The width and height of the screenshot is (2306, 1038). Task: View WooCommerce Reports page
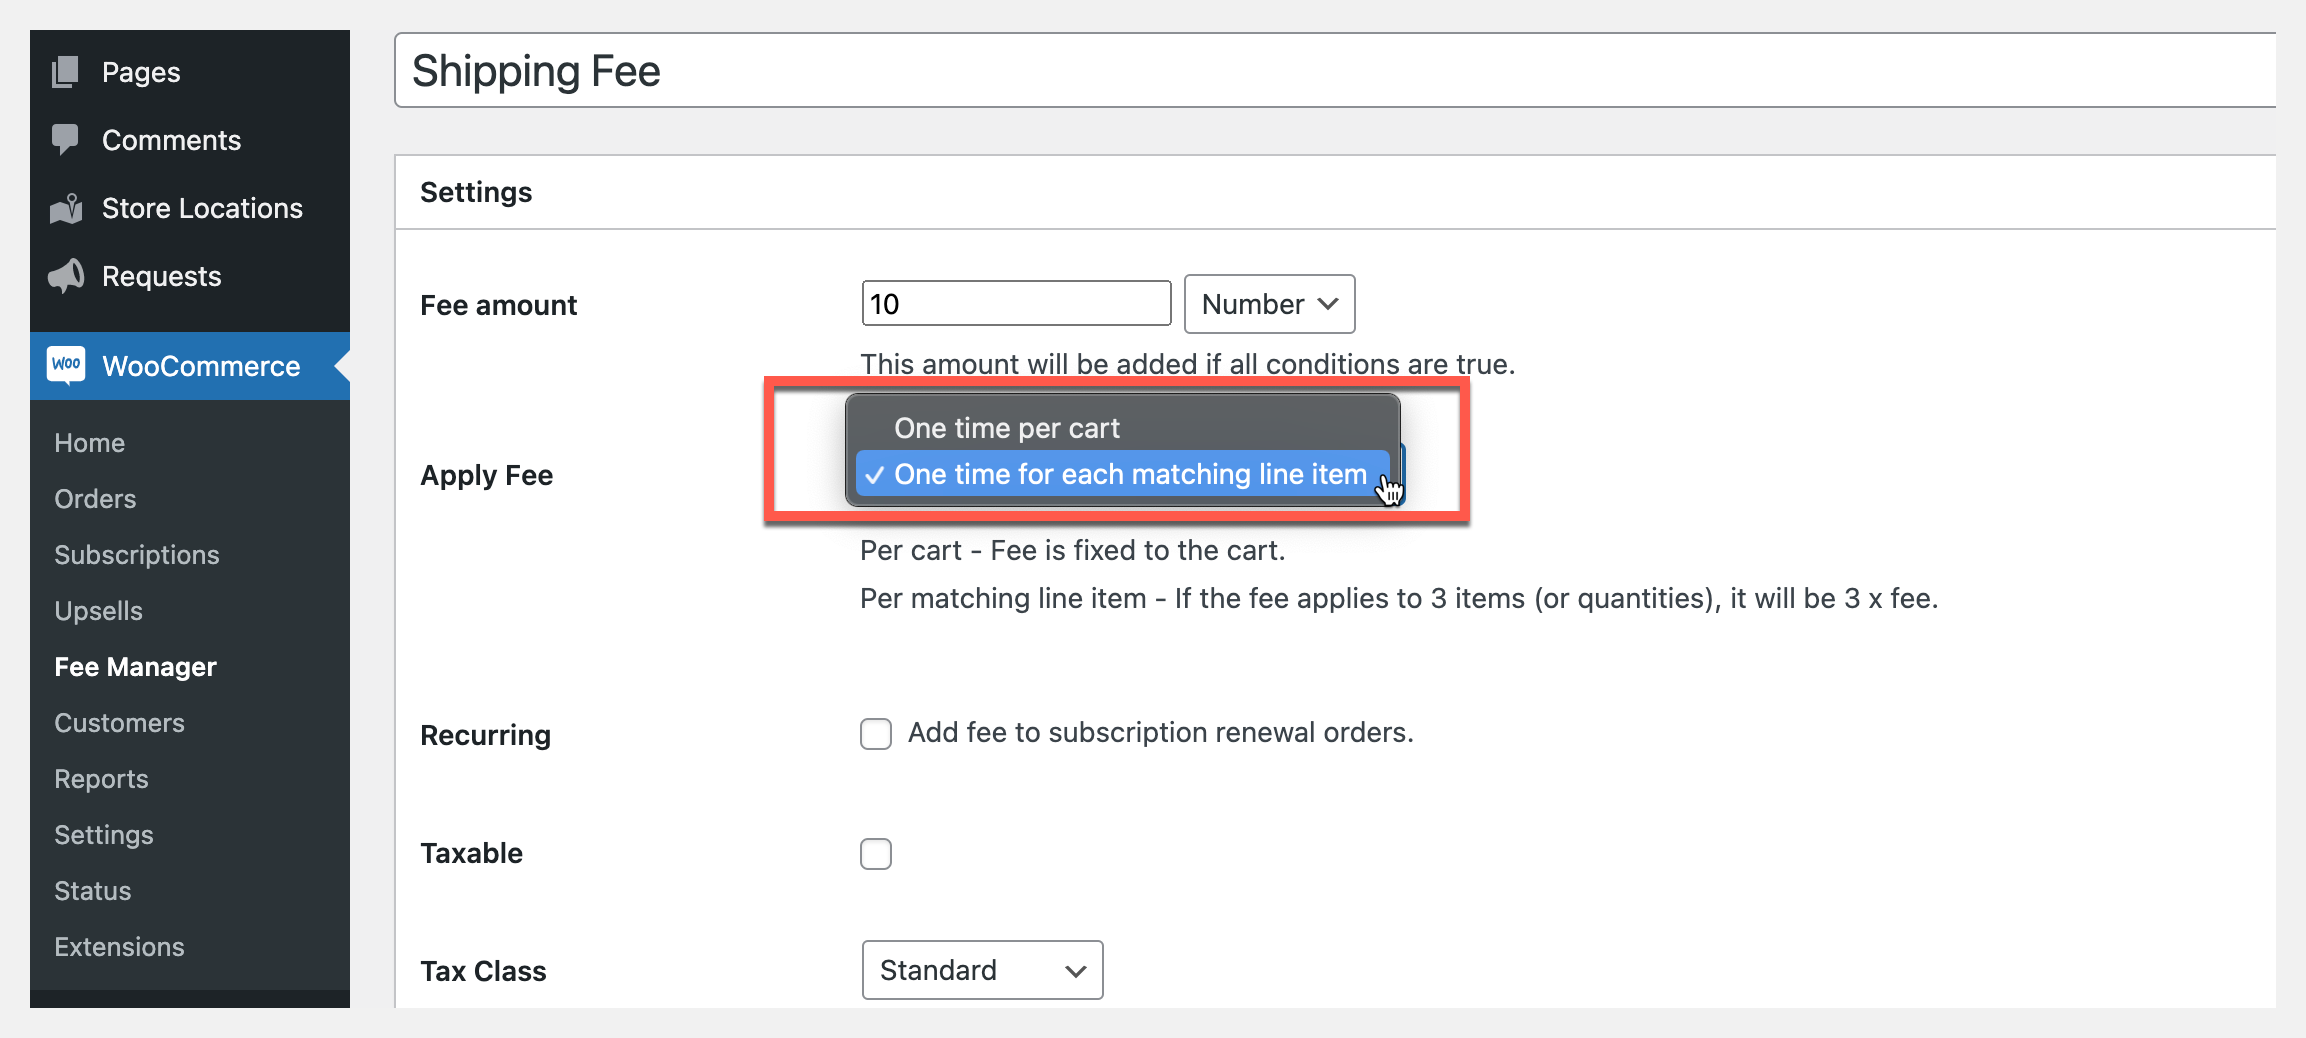click(101, 779)
